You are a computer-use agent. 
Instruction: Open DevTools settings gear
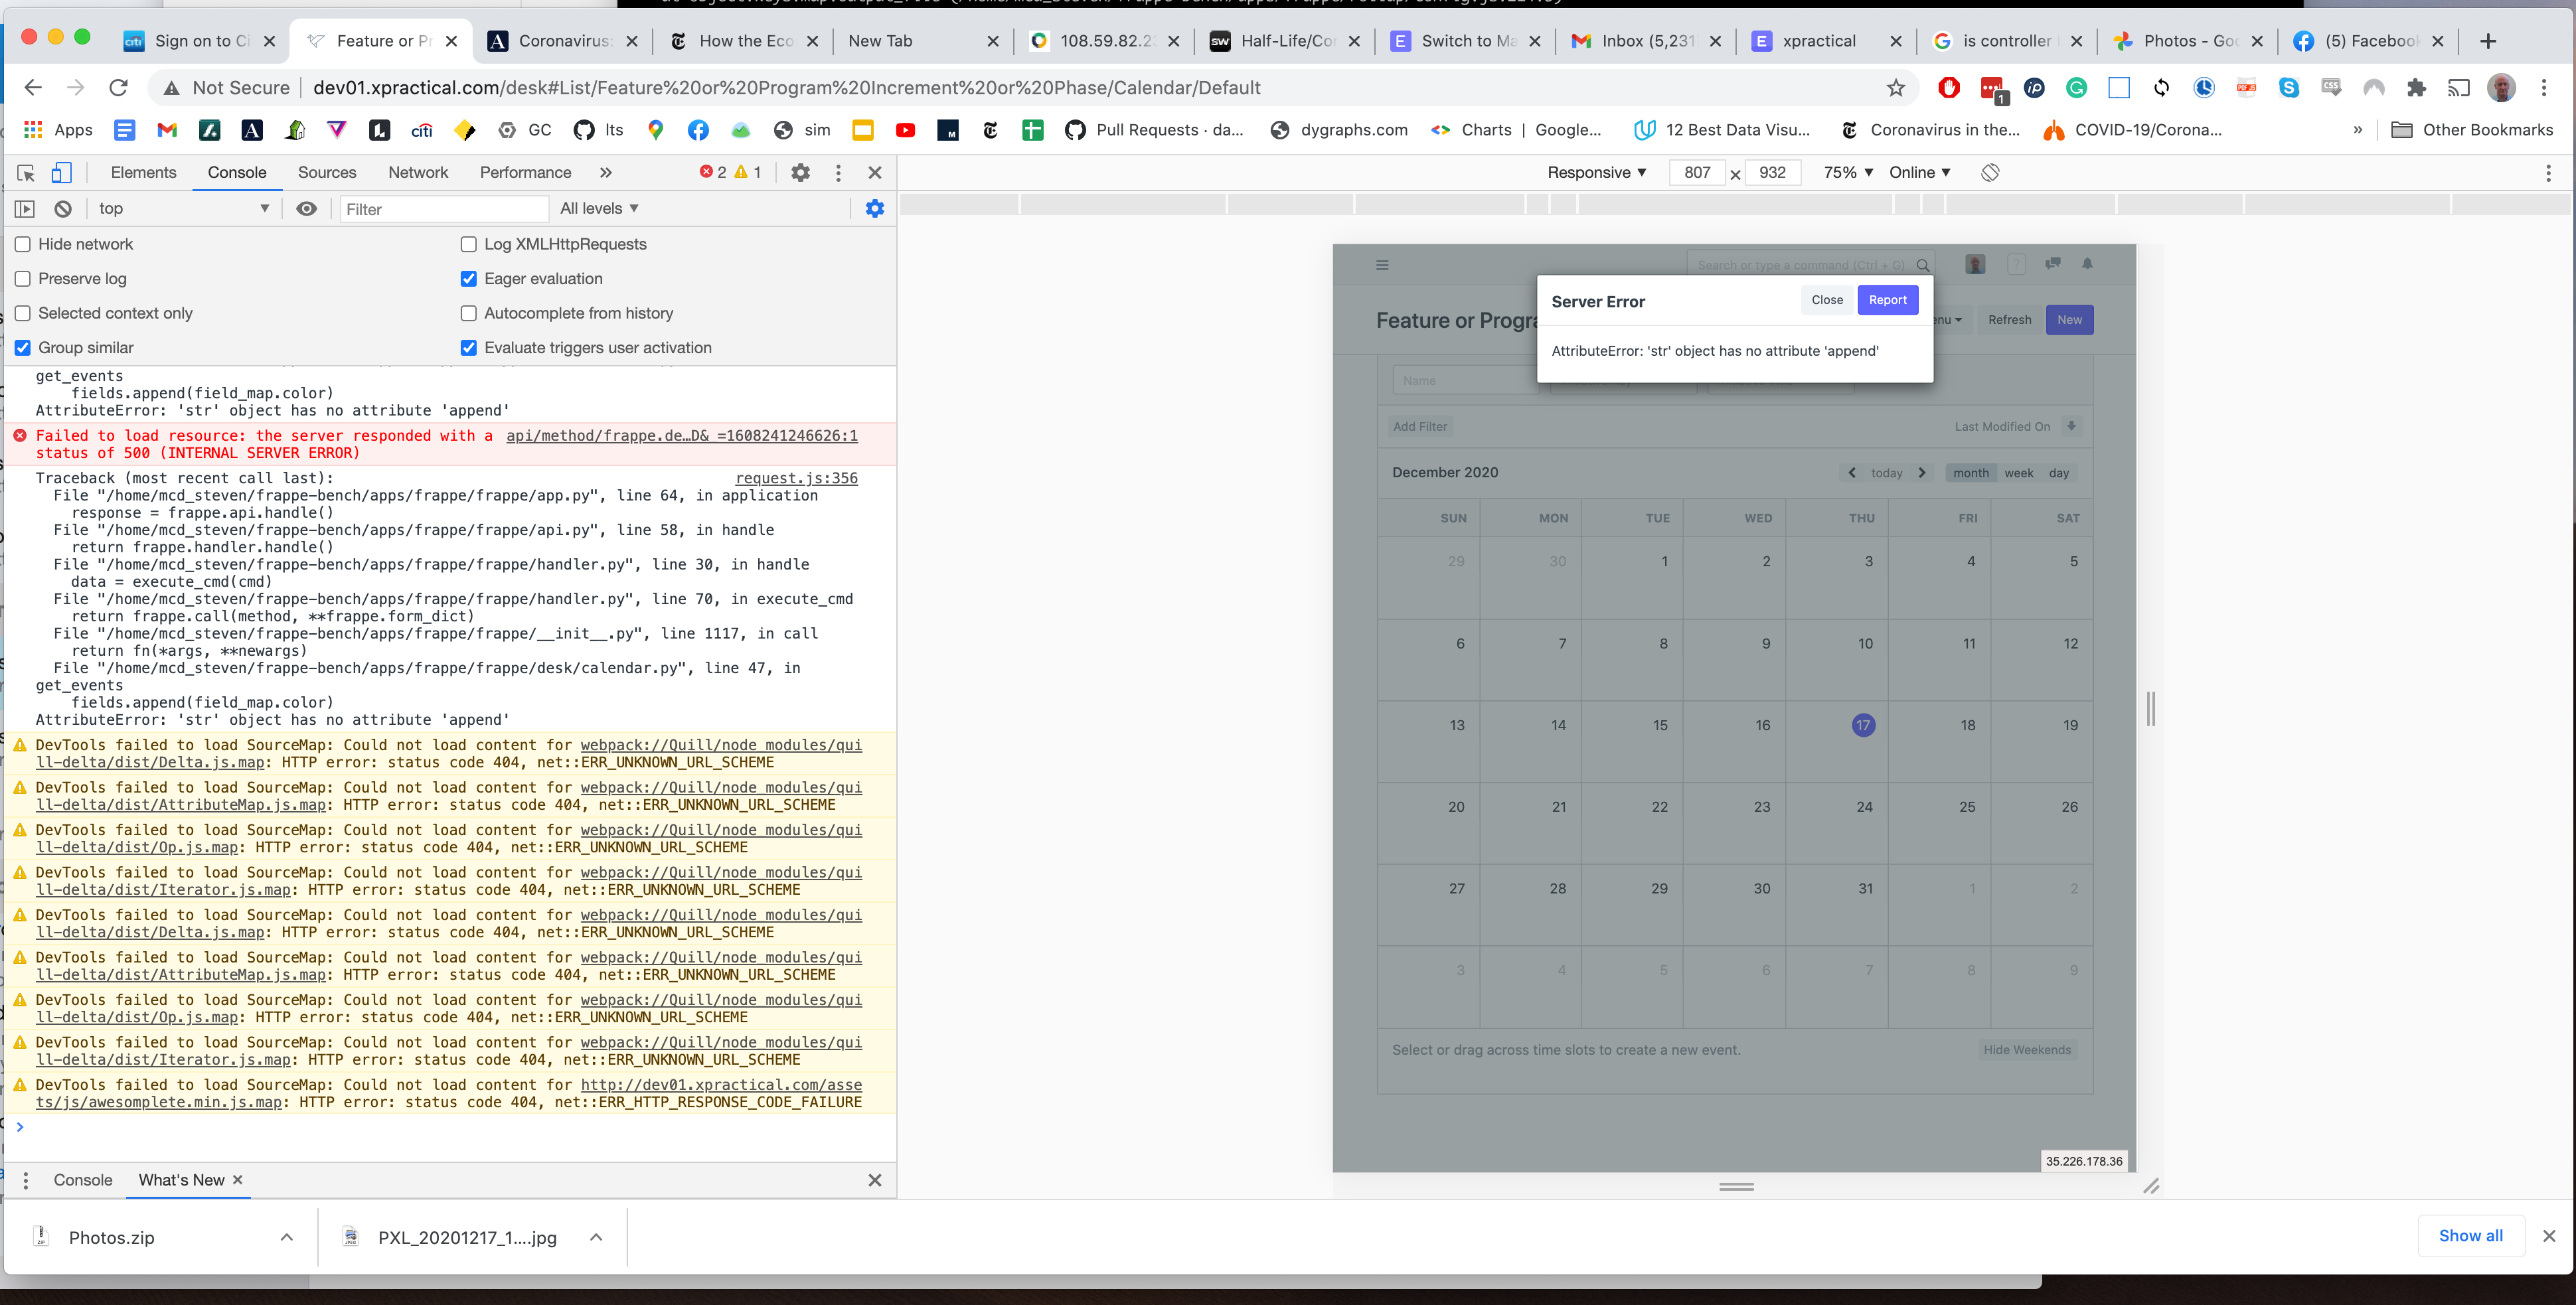800,172
